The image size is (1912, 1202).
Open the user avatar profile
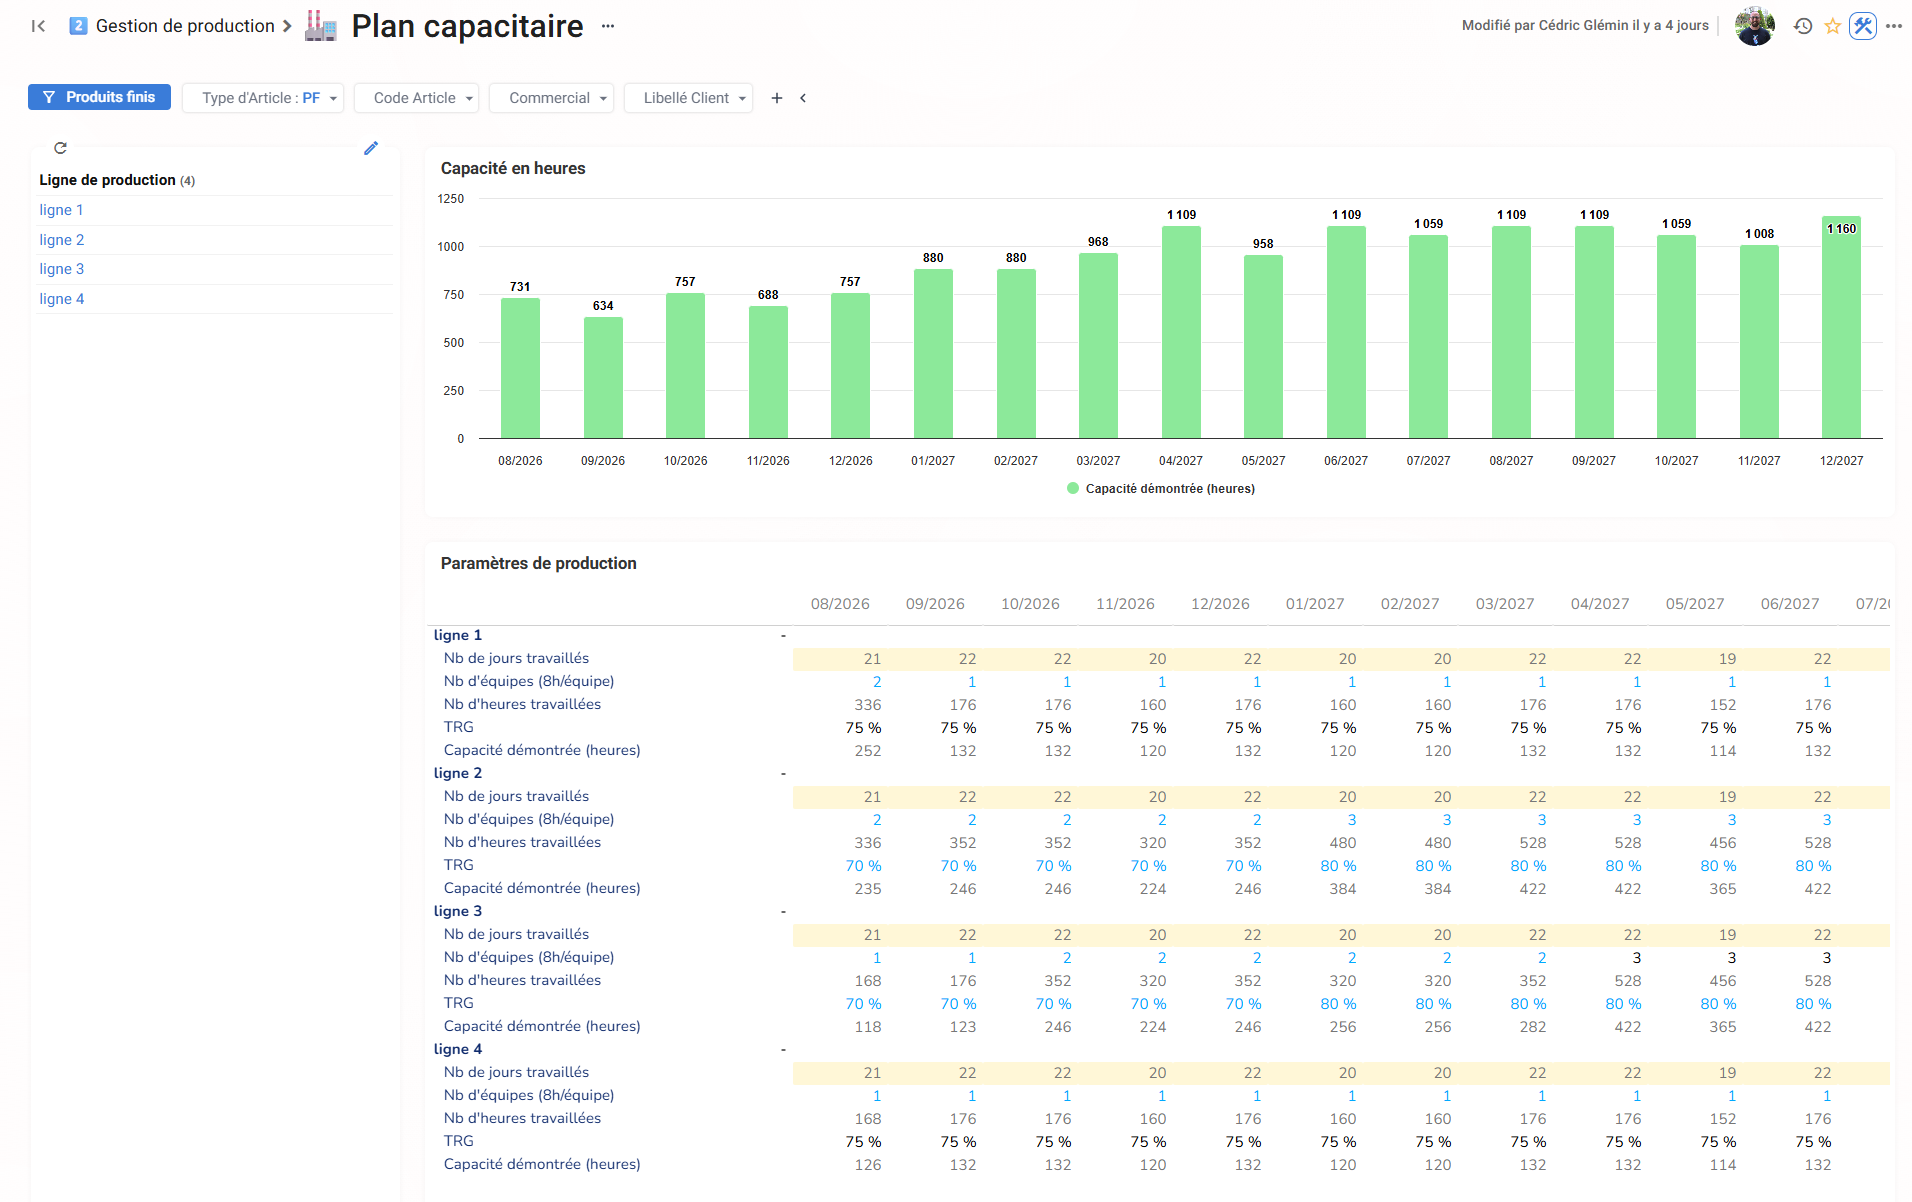coord(1754,26)
